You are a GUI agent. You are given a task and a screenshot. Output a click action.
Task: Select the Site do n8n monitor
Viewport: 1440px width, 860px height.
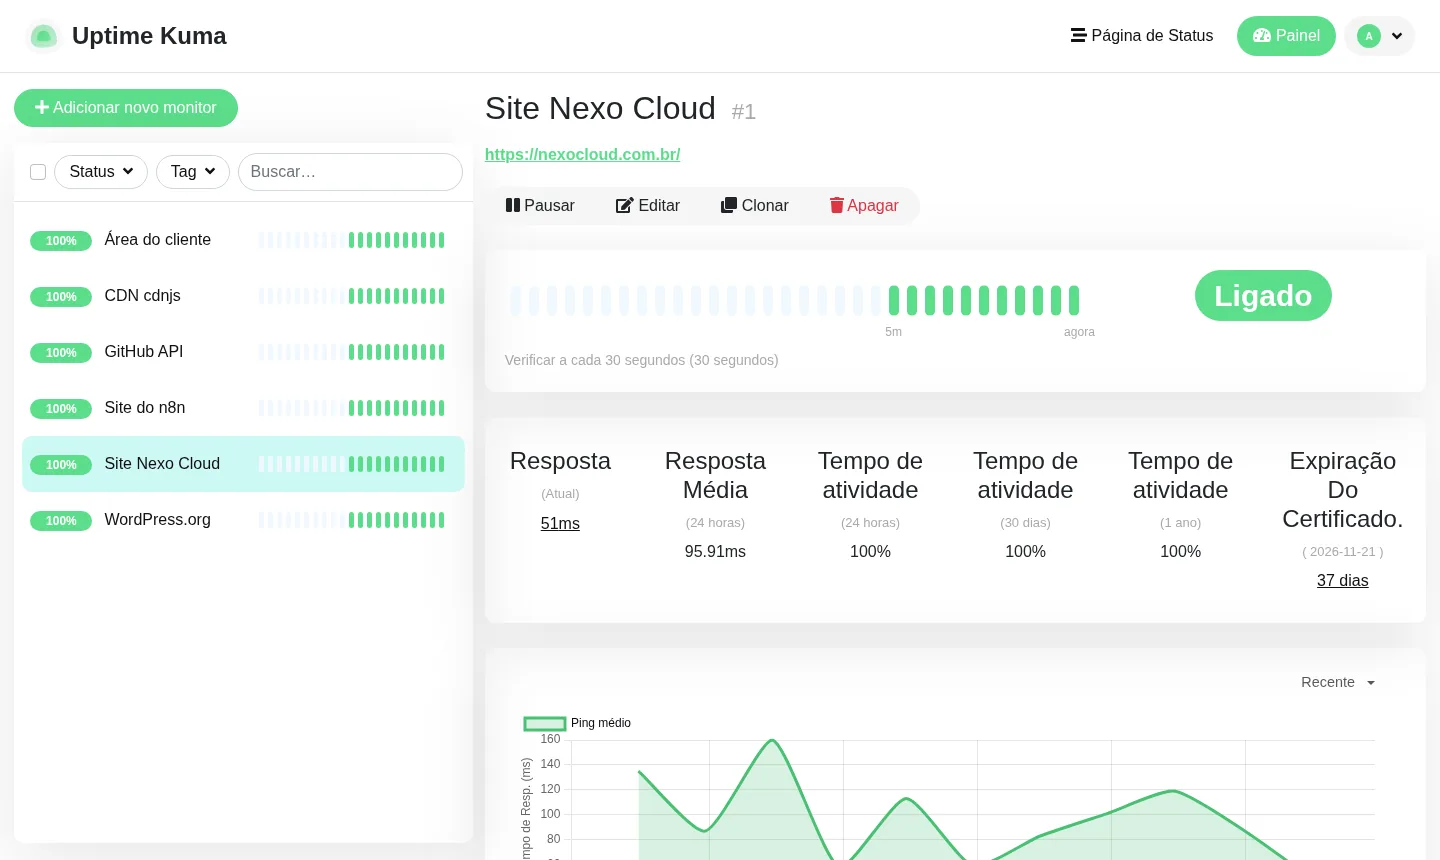tap(243, 408)
